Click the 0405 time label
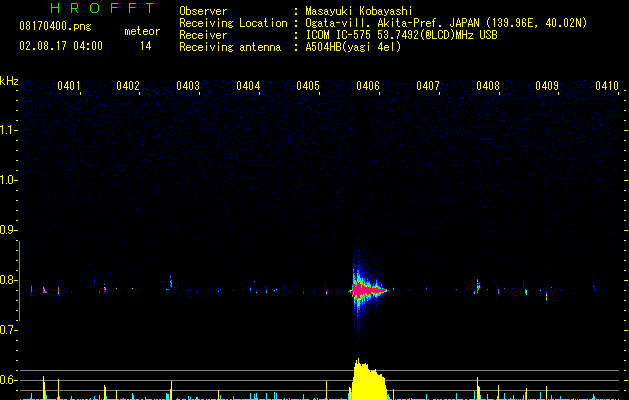Viewport: 629px width, 400px height. pyautogui.click(x=308, y=86)
